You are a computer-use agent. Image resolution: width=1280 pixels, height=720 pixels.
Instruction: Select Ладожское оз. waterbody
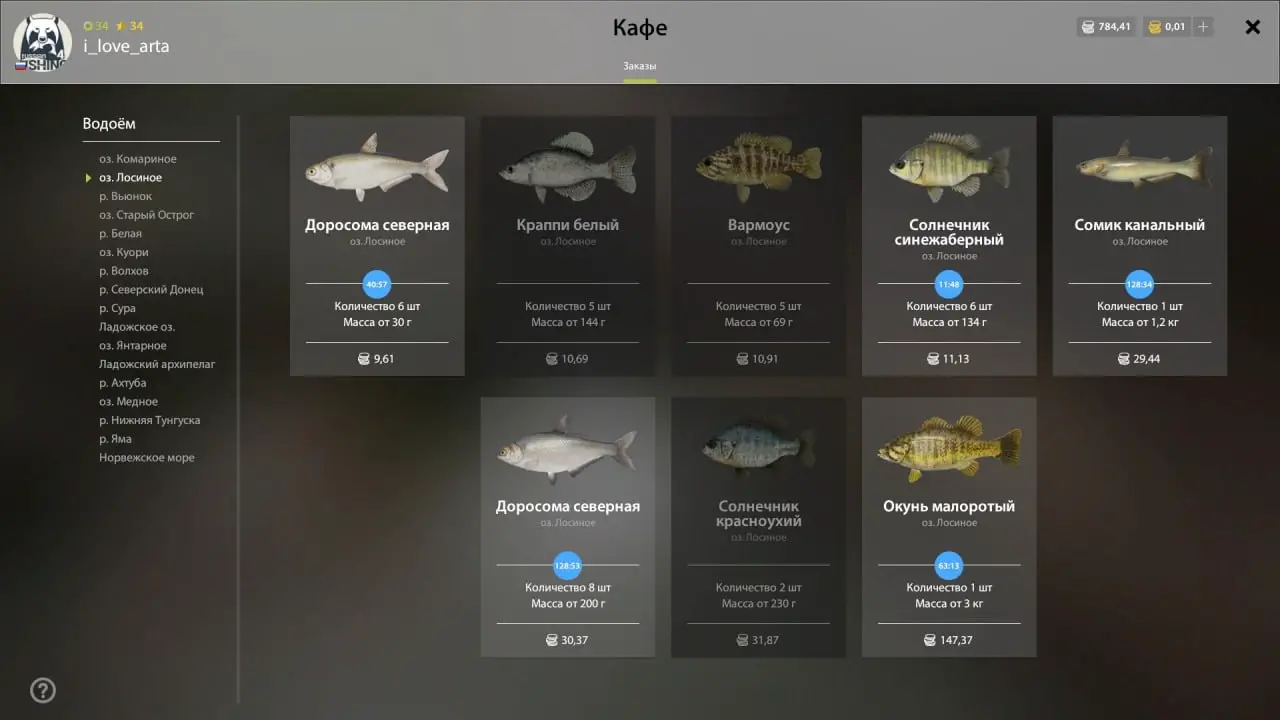click(x=137, y=327)
